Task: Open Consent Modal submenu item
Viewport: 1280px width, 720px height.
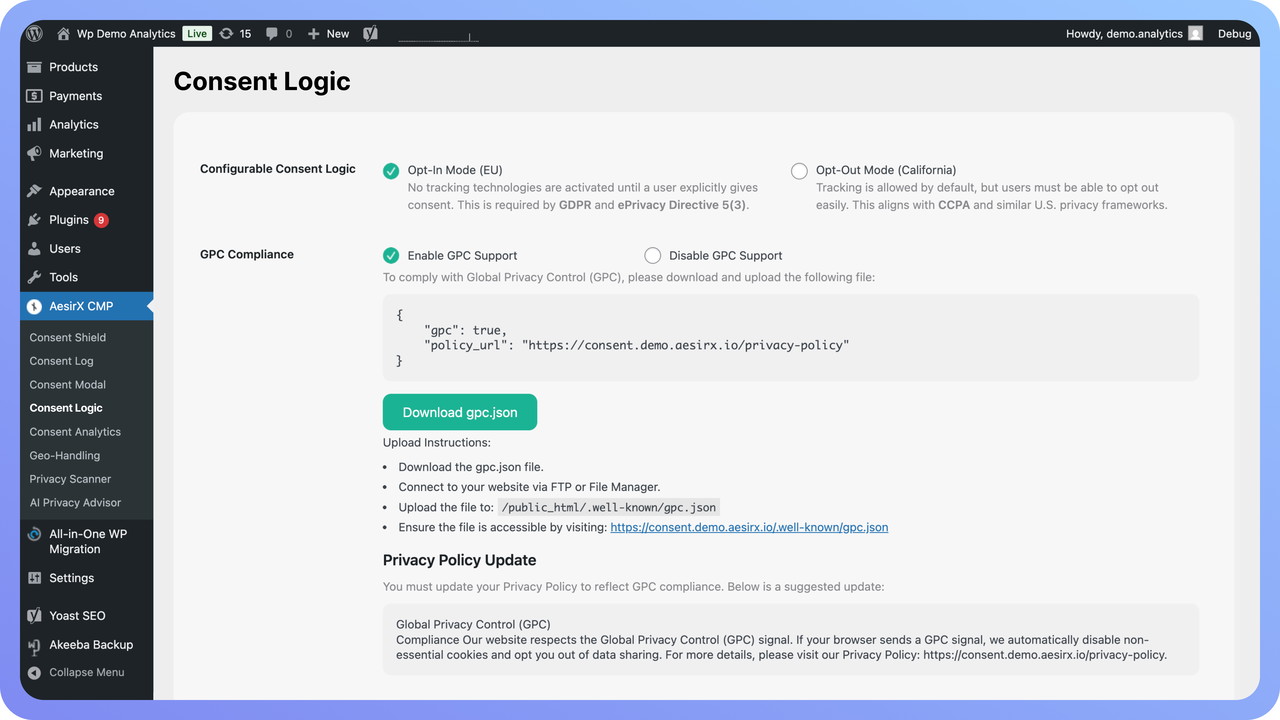Action: [x=68, y=385]
